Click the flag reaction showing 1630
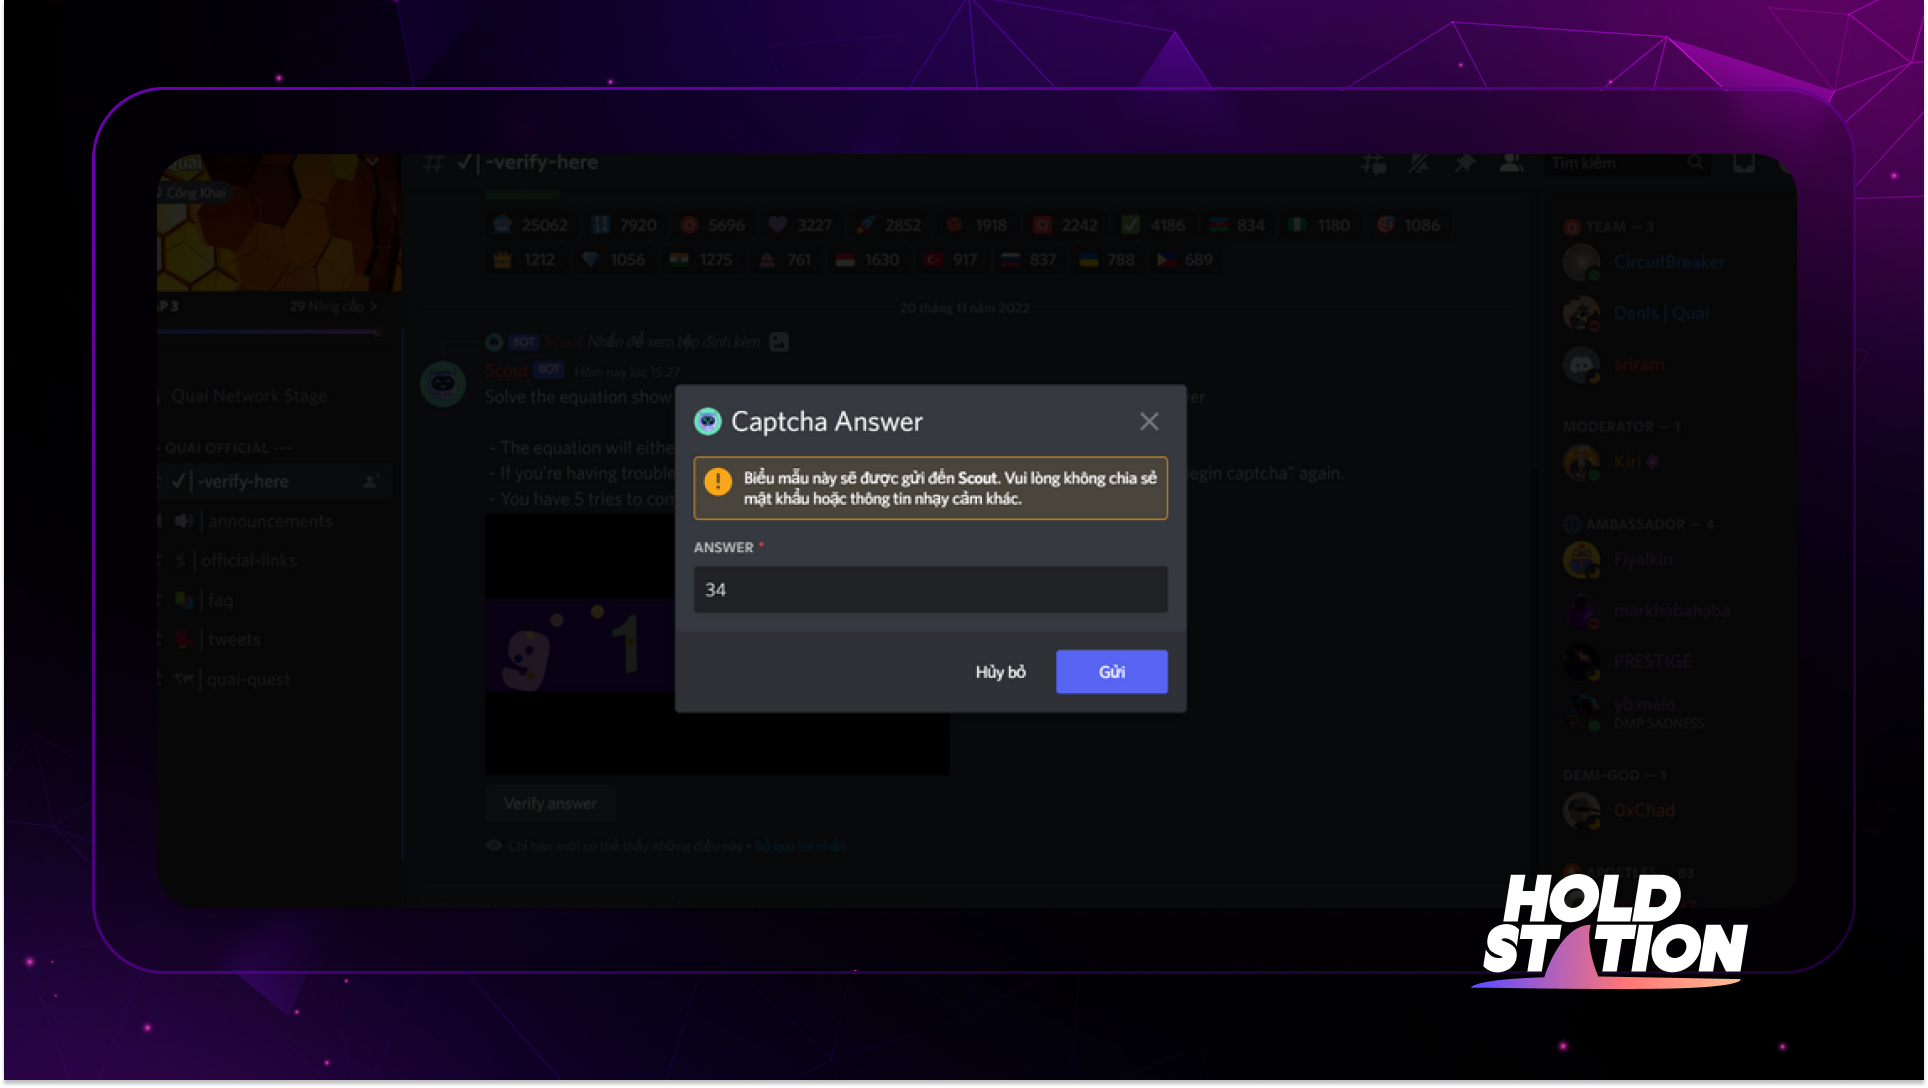This screenshot has width=1928, height=1088. point(868,260)
